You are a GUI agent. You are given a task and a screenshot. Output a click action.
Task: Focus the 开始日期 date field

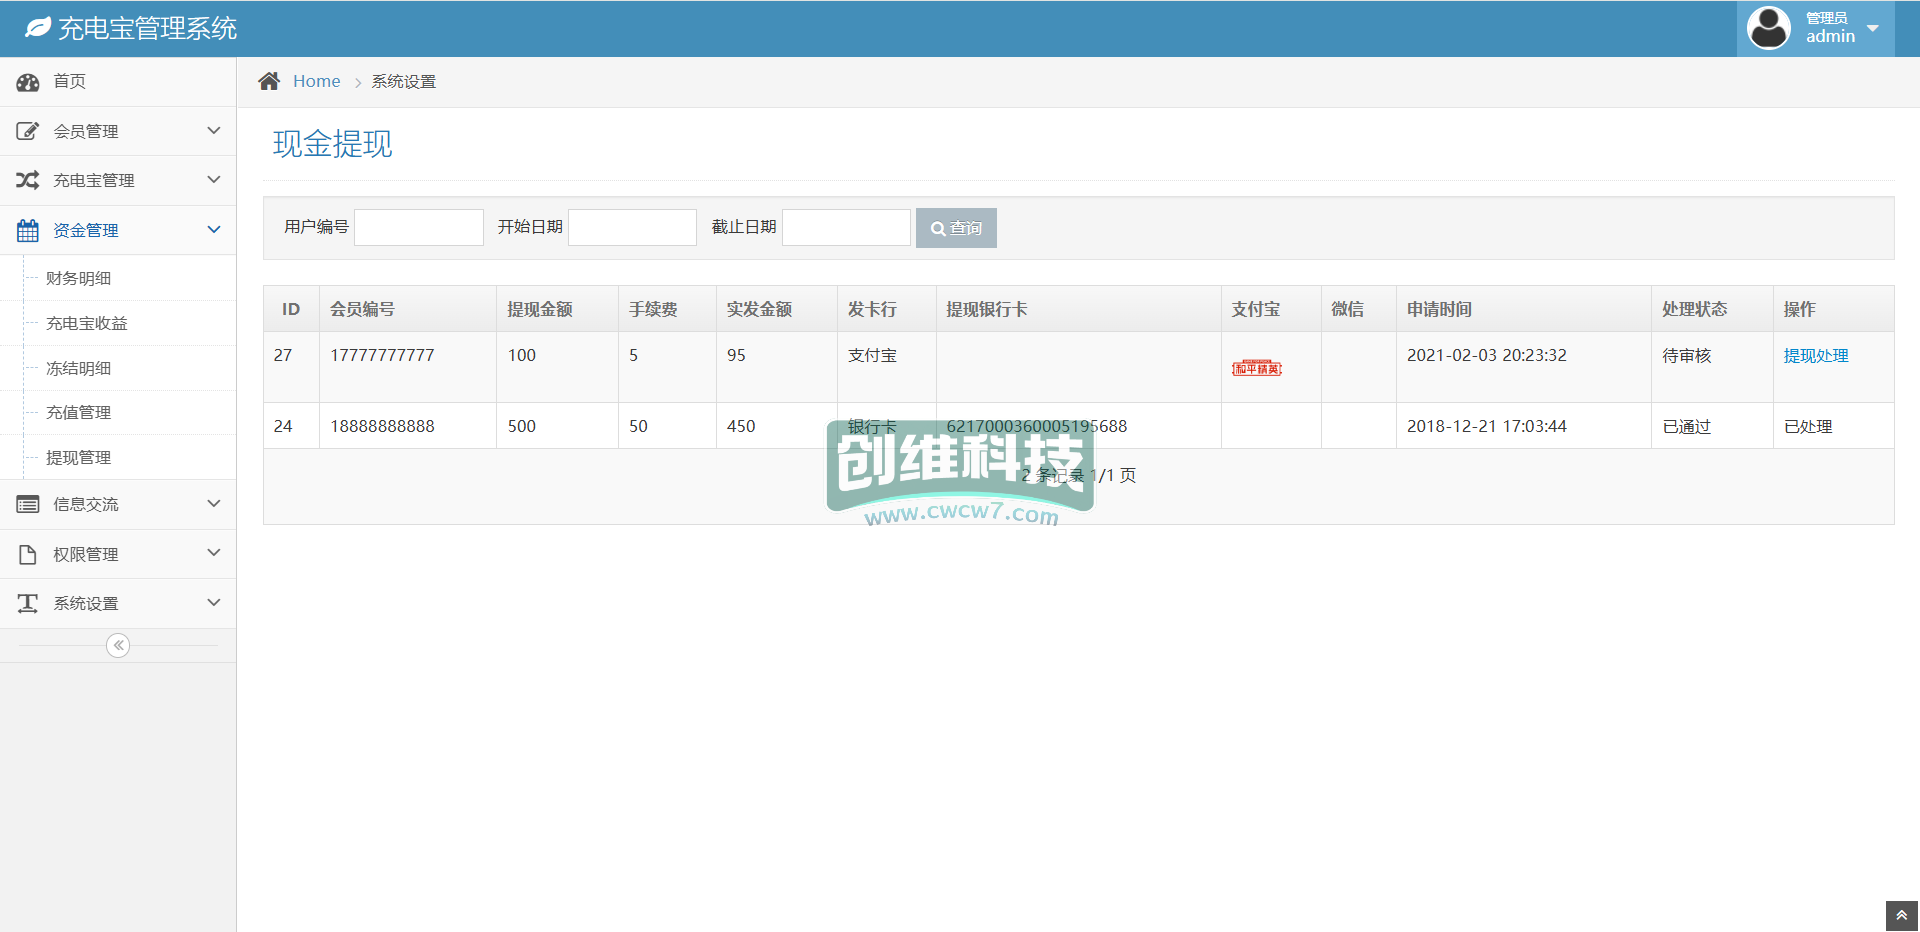632,227
